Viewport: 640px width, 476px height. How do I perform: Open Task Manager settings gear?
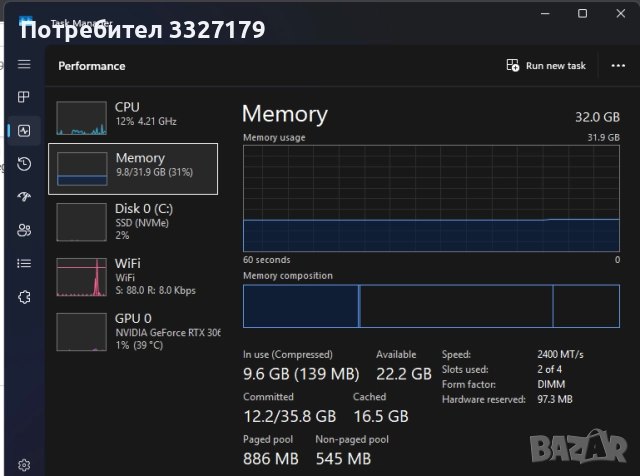click(x=24, y=465)
